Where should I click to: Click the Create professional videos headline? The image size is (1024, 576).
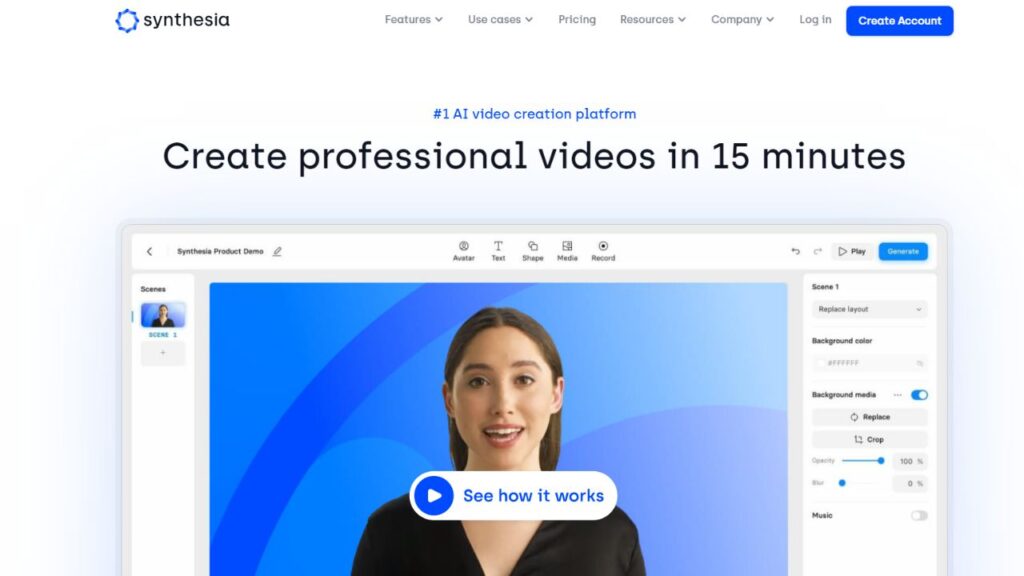pos(534,157)
